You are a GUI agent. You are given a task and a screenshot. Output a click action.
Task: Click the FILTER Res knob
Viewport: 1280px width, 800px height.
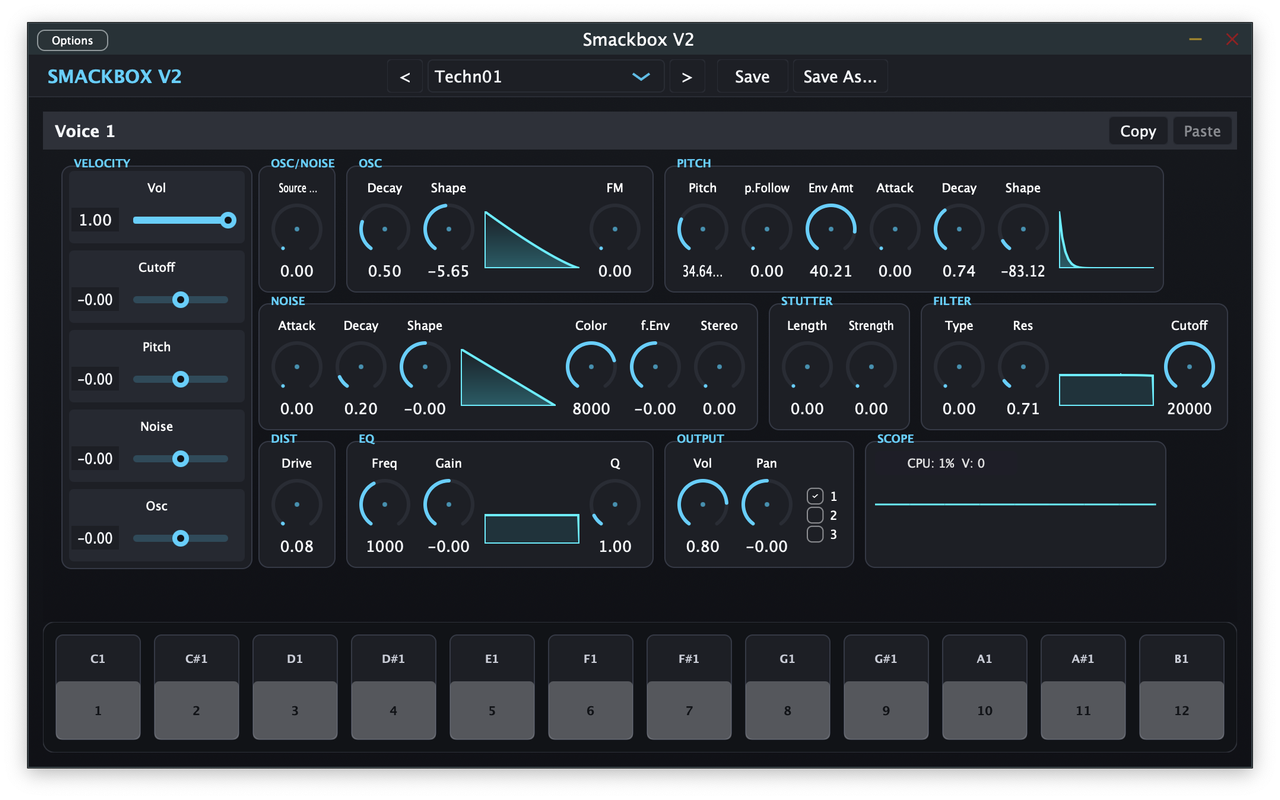[x=1023, y=367]
